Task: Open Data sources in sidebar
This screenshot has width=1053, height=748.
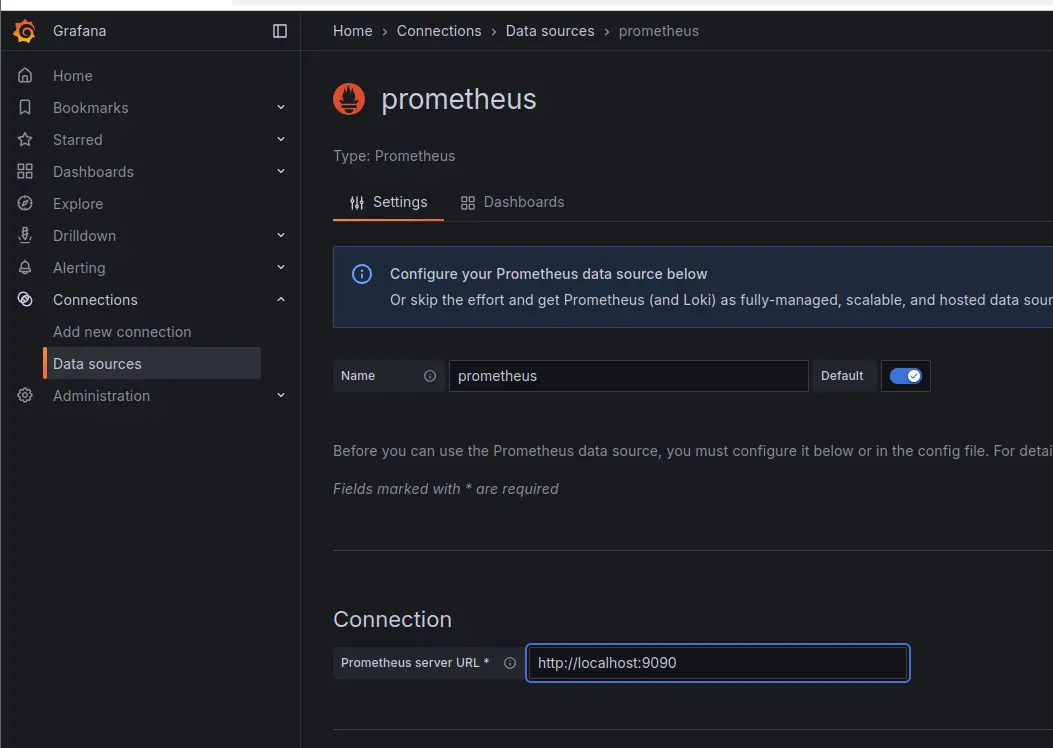Action: [97, 364]
